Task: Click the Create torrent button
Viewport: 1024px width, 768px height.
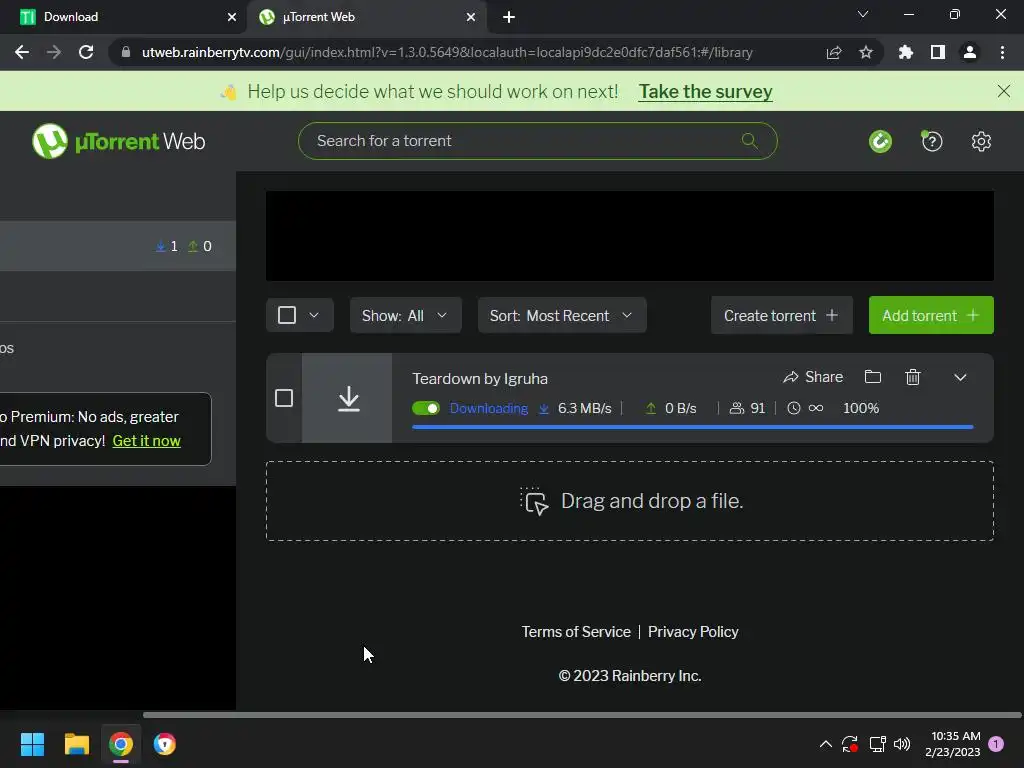Action: (782, 315)
